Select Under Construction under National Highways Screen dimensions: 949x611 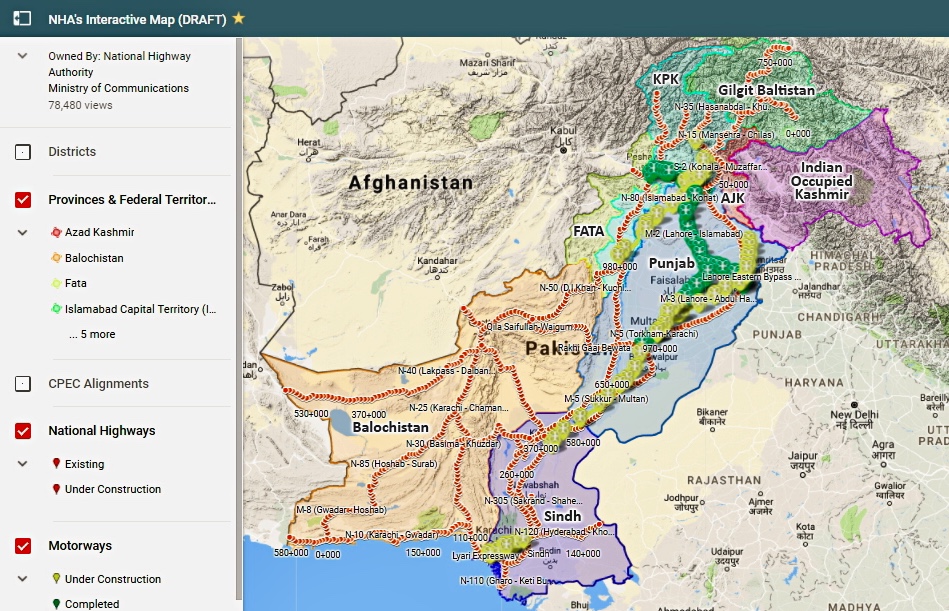tap(113, 489)
